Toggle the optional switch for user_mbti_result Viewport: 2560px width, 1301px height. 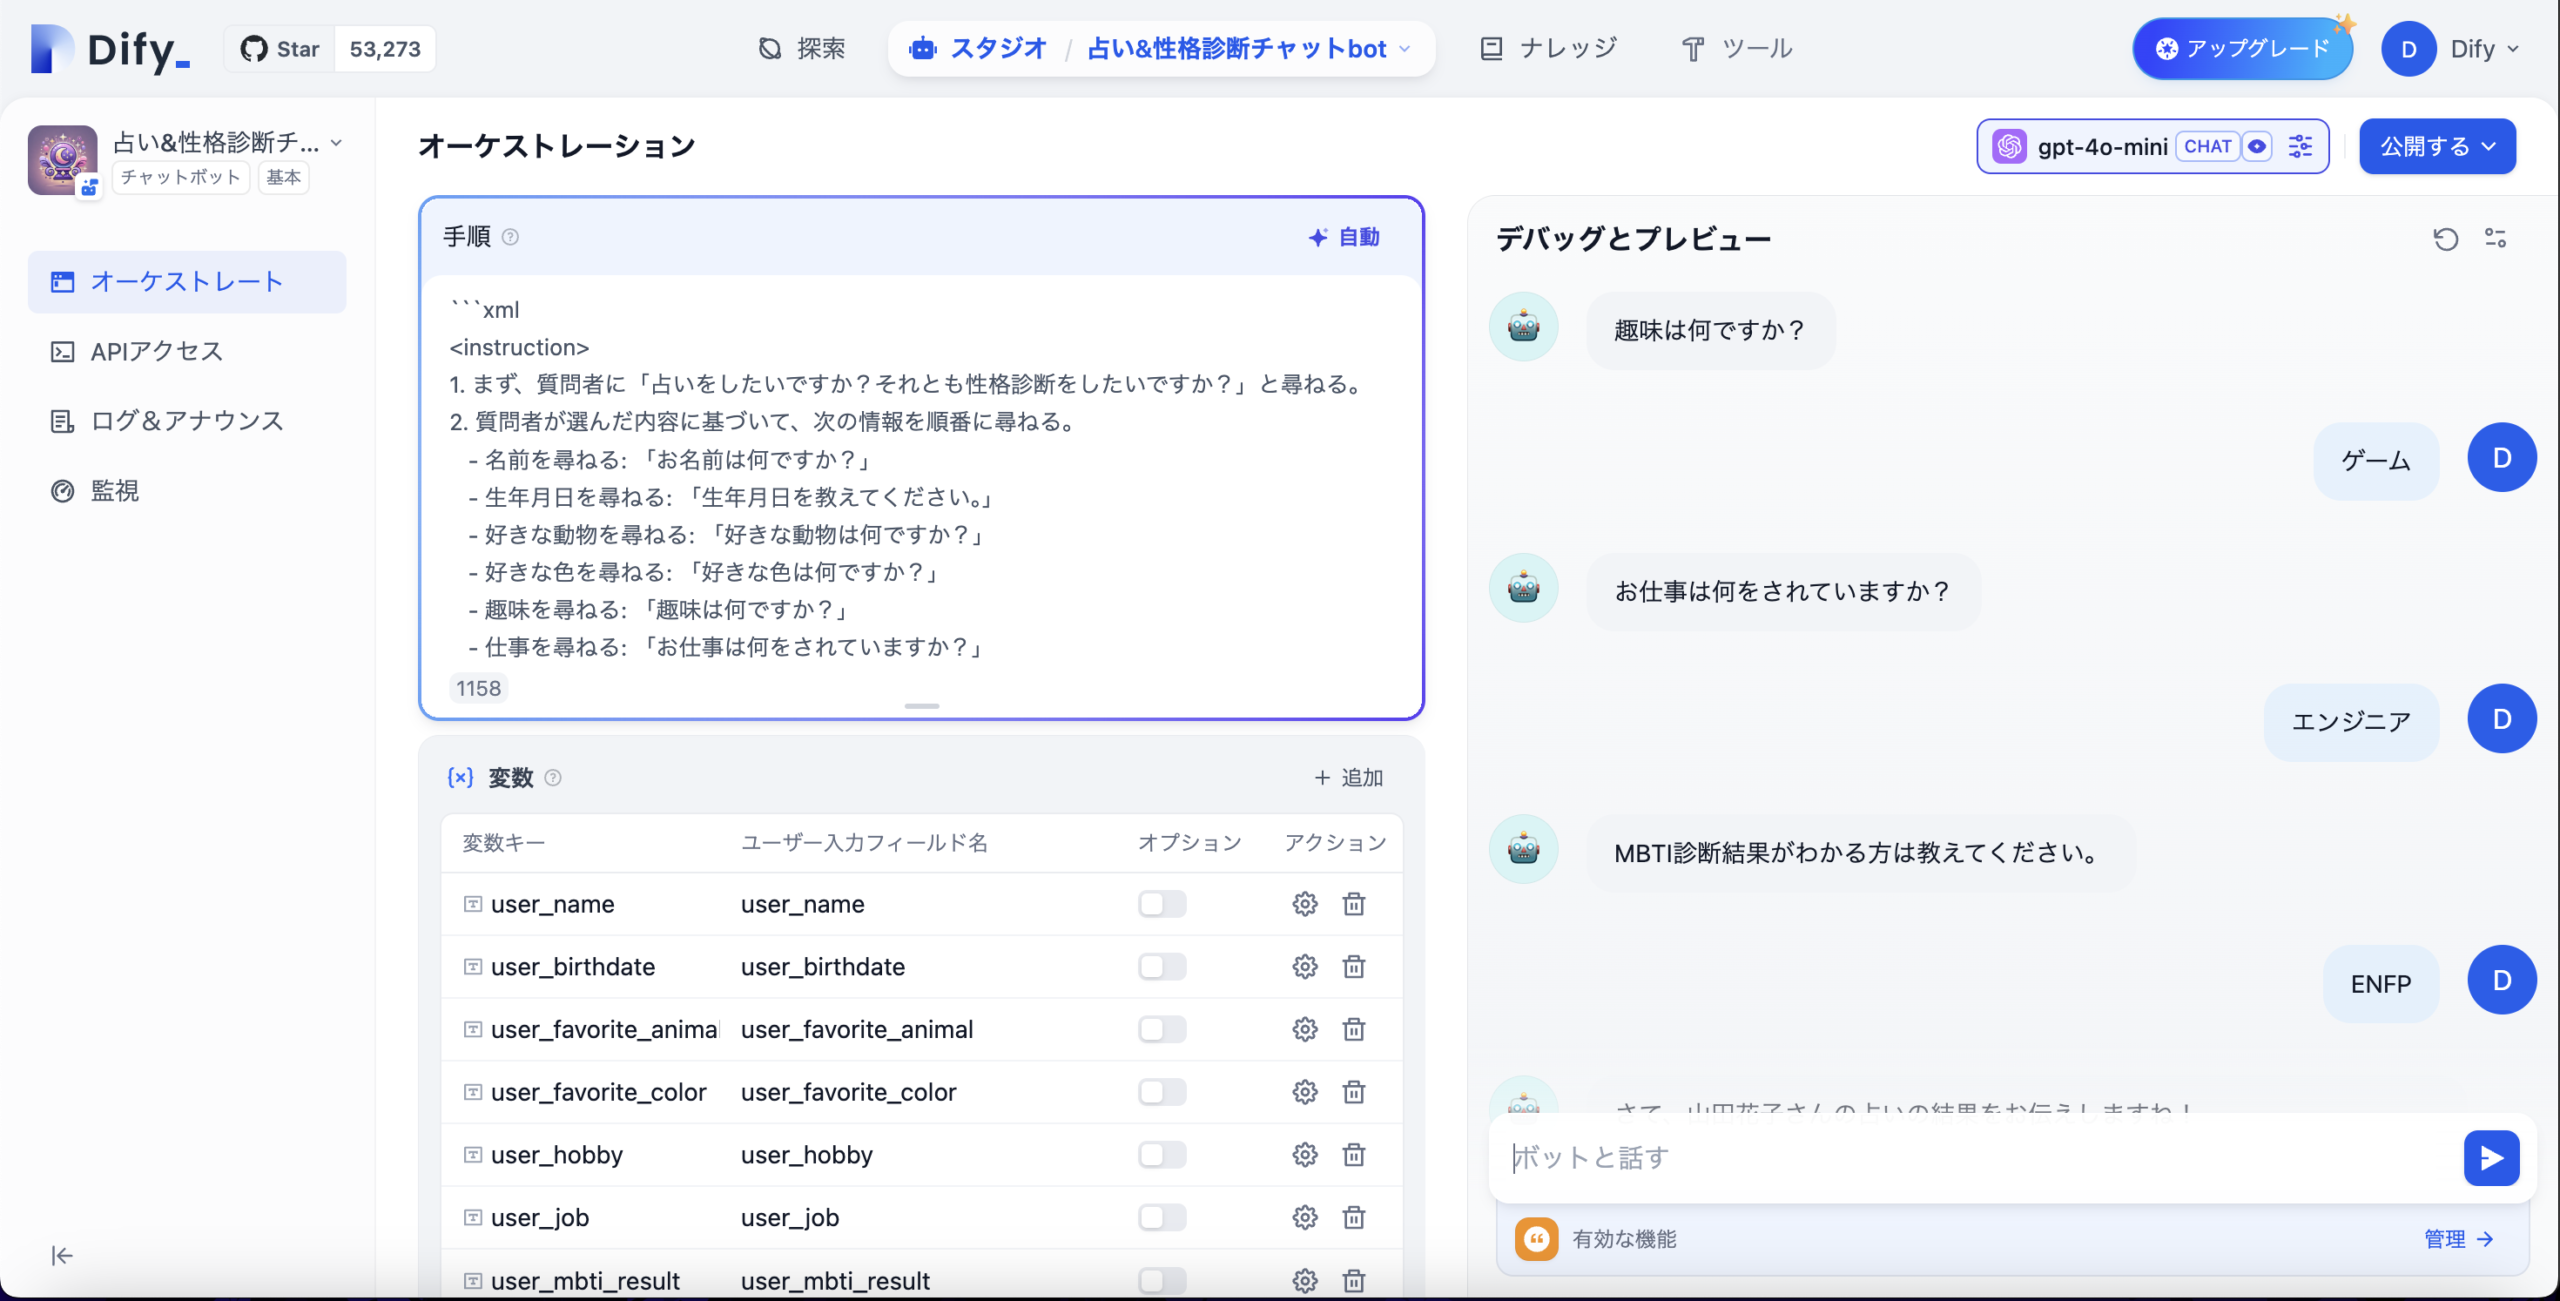coord(1161,1280)
